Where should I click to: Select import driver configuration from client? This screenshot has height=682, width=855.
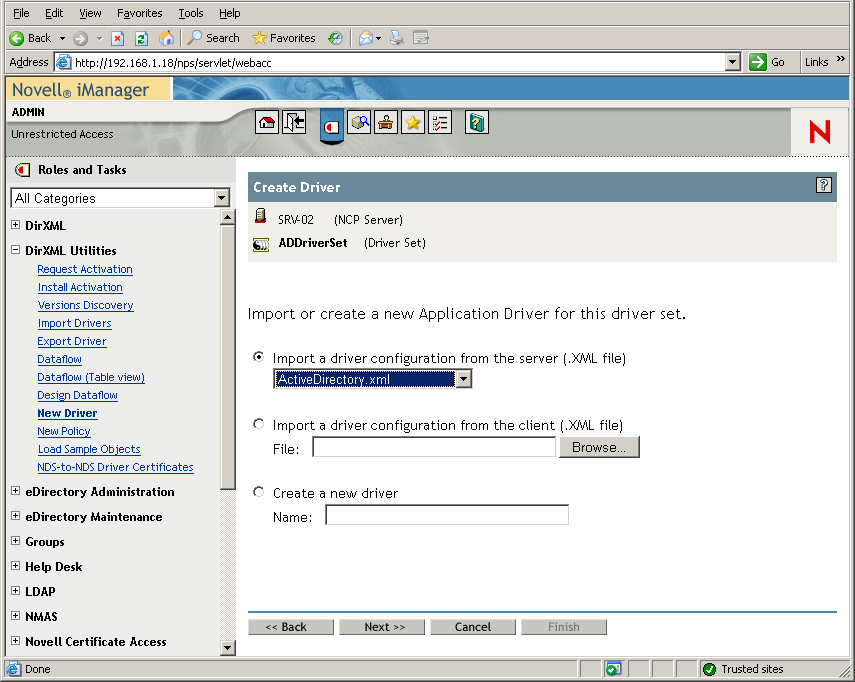click(258, 421)
